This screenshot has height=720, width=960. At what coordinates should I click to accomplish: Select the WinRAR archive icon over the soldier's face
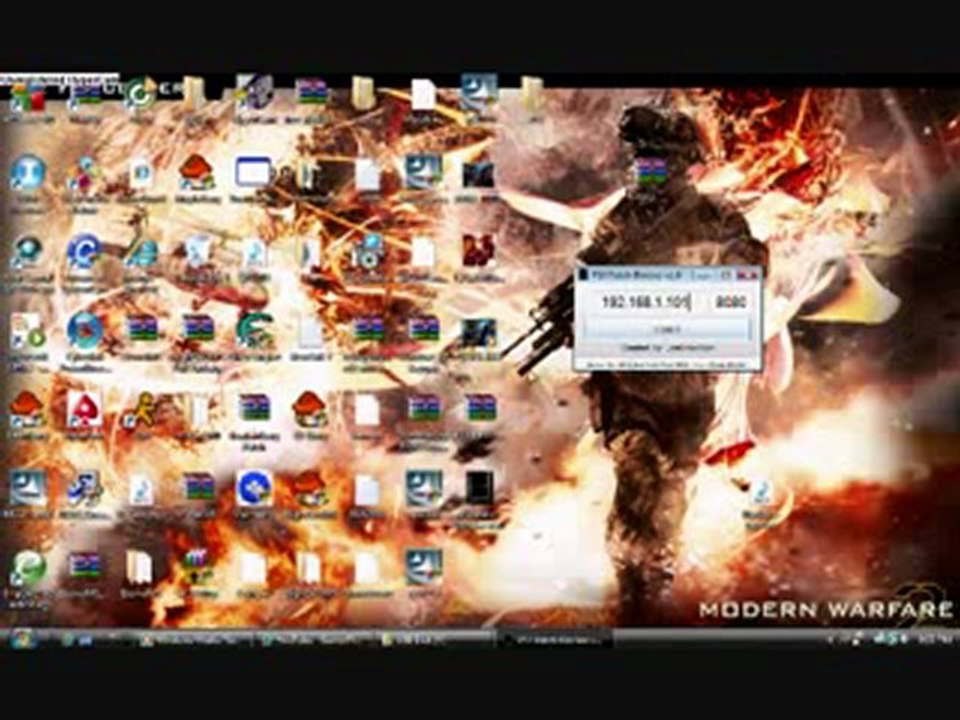(650, 172)
